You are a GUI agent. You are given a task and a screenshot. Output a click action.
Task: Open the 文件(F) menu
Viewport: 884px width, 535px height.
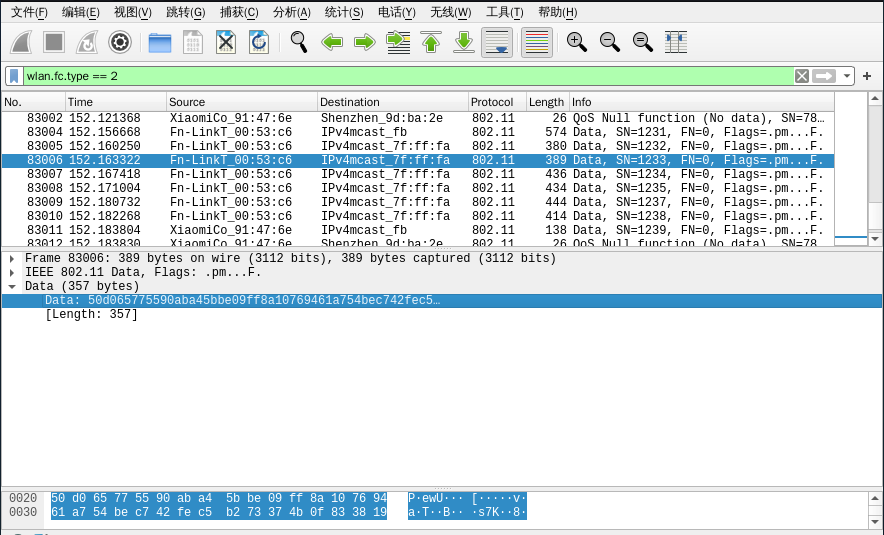[x=29, y=12]
